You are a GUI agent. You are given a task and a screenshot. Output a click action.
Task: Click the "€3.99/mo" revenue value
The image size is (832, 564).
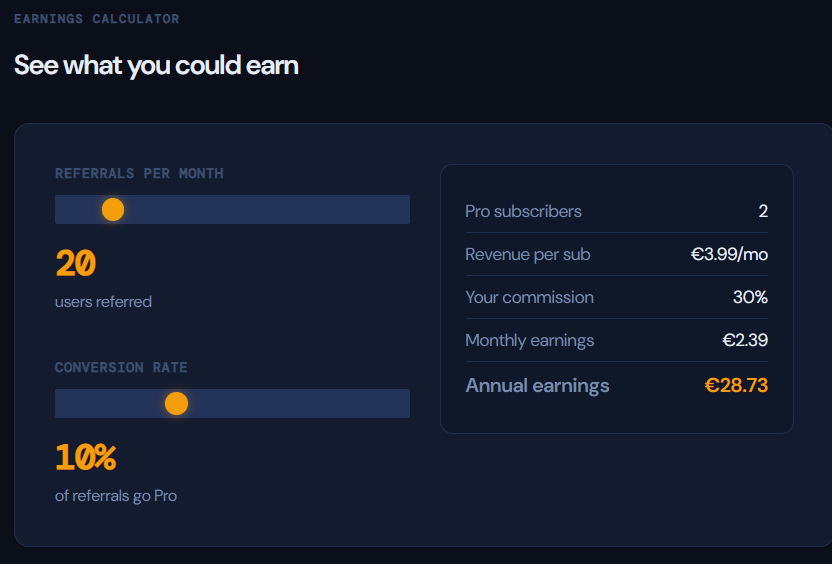tap(729, 254)
